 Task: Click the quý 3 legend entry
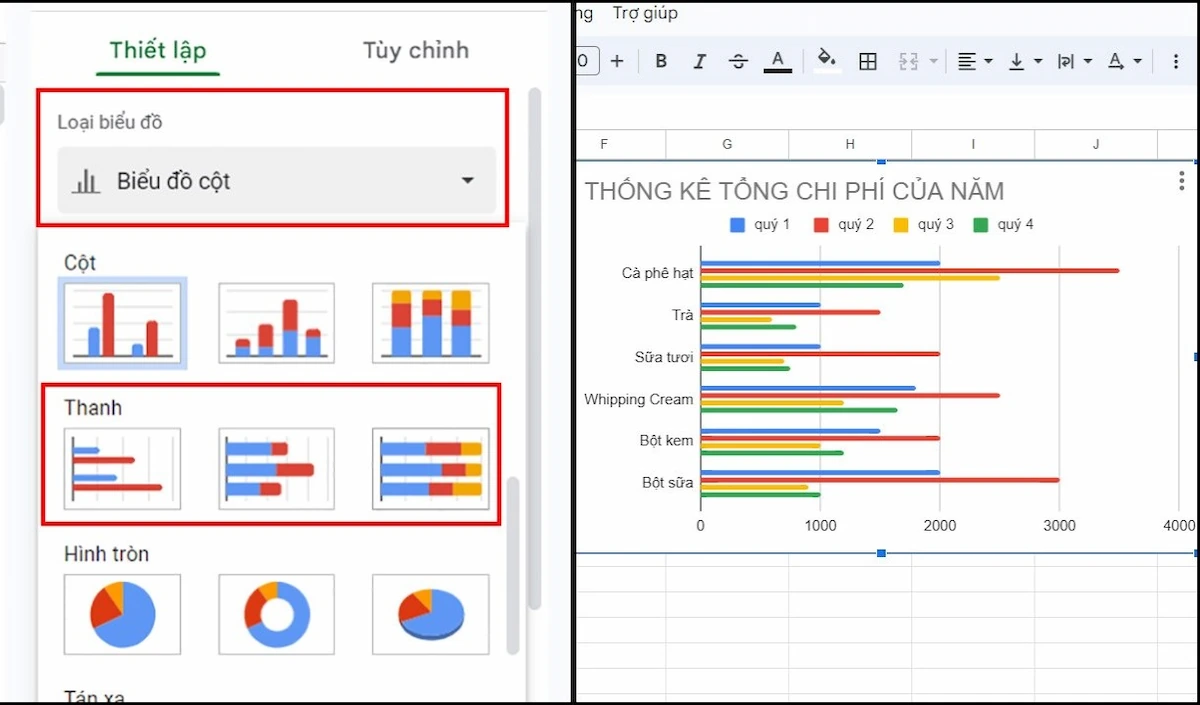tap(924, 225)
